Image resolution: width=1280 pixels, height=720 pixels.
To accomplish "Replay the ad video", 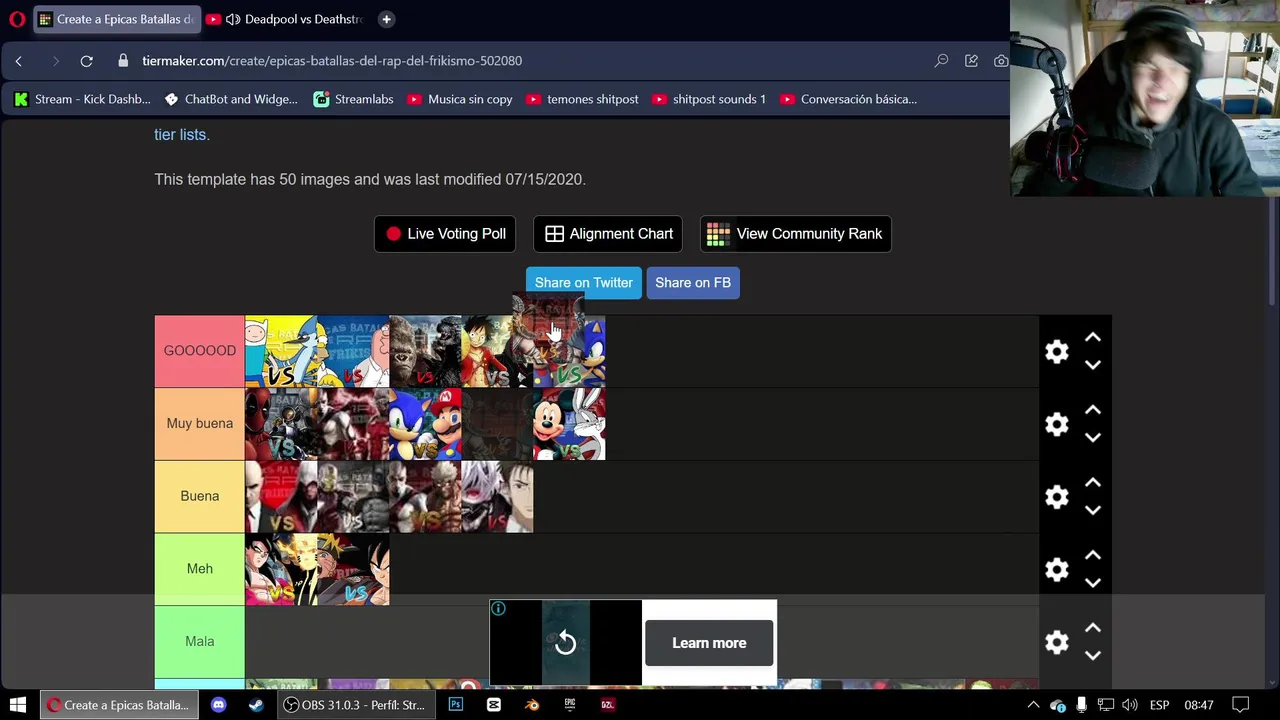I will pos(565,643).
